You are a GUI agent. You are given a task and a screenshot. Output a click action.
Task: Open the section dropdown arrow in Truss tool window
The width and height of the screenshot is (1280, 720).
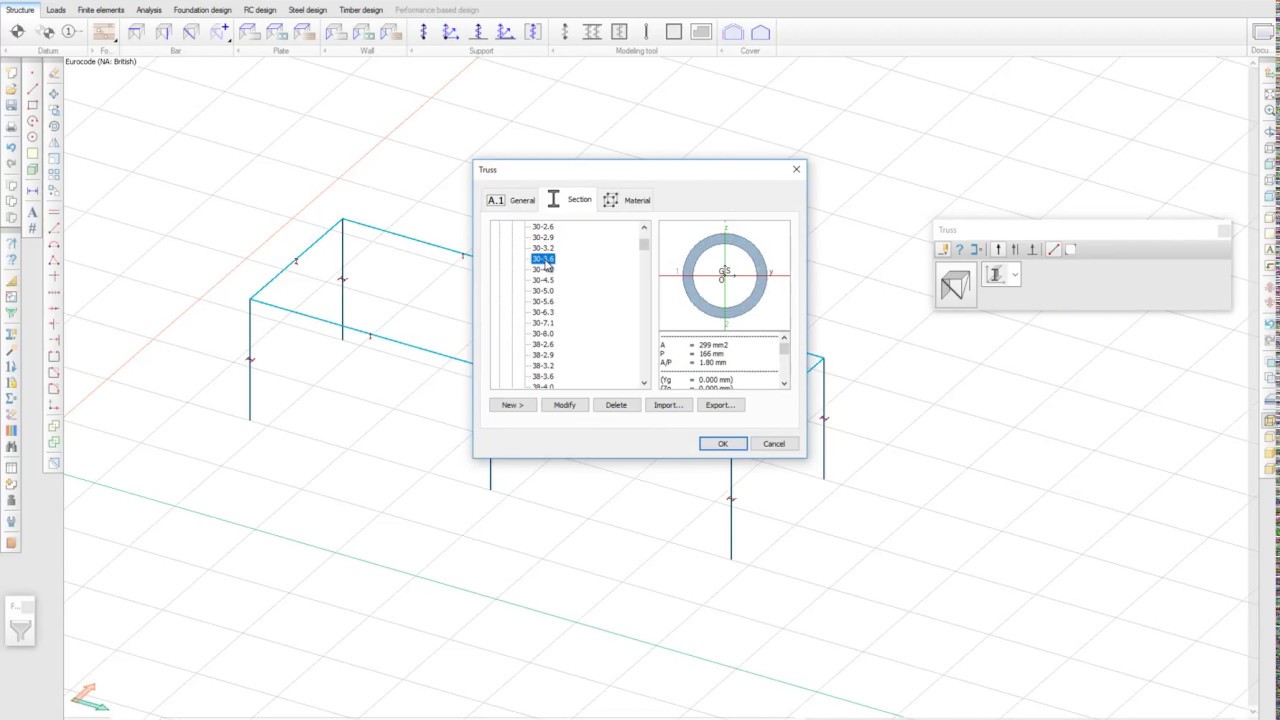point(1015,274)
